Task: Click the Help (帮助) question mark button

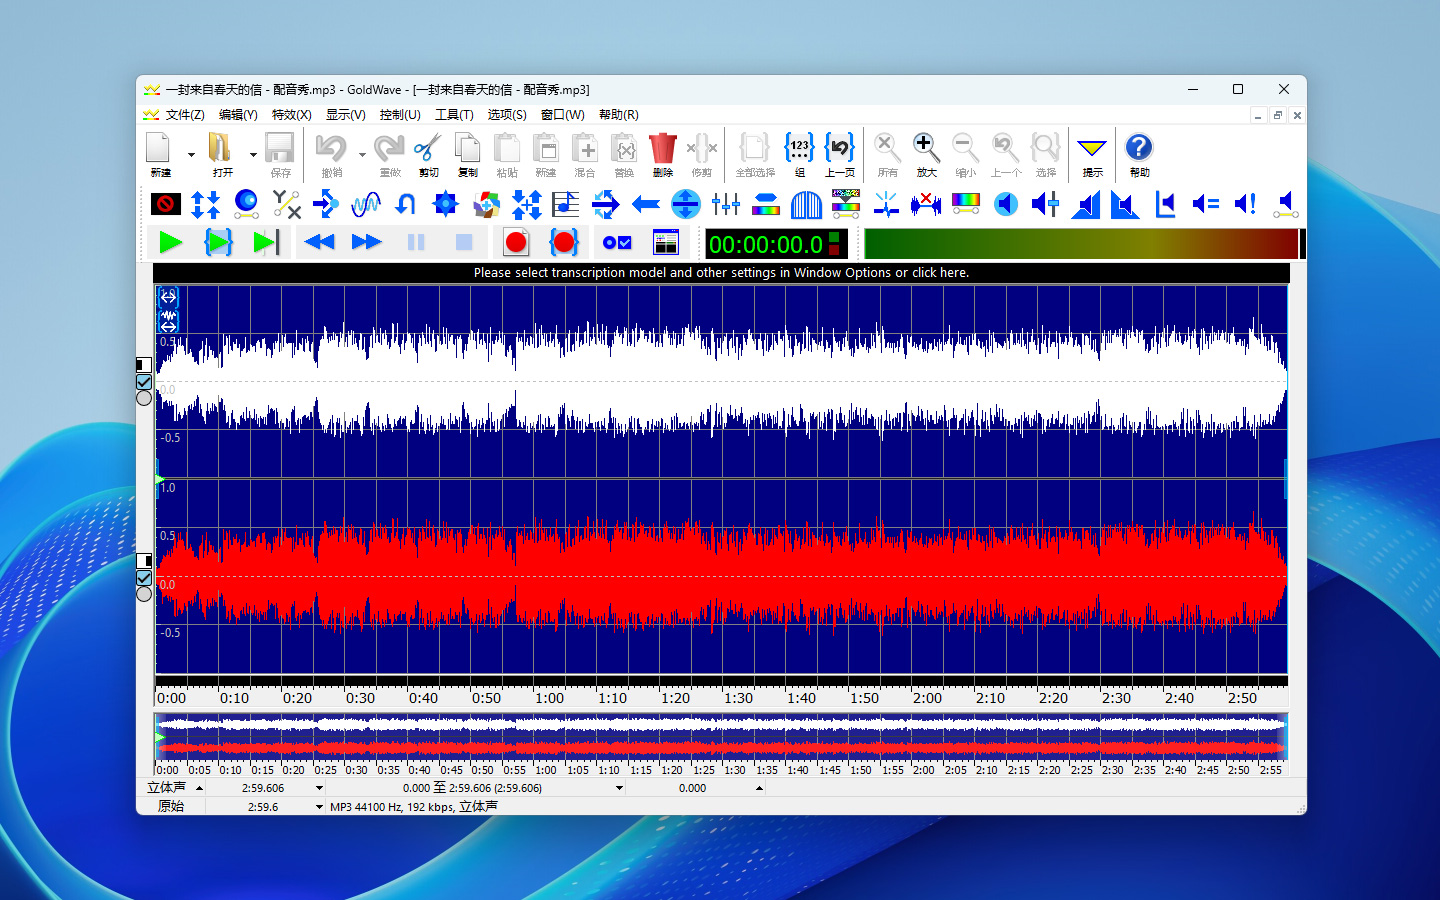Action: click(1139, 155)
